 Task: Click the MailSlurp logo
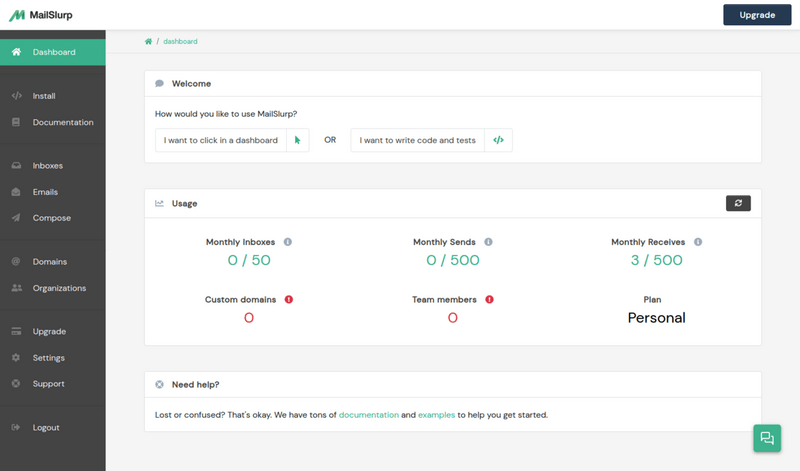point(42,15)
